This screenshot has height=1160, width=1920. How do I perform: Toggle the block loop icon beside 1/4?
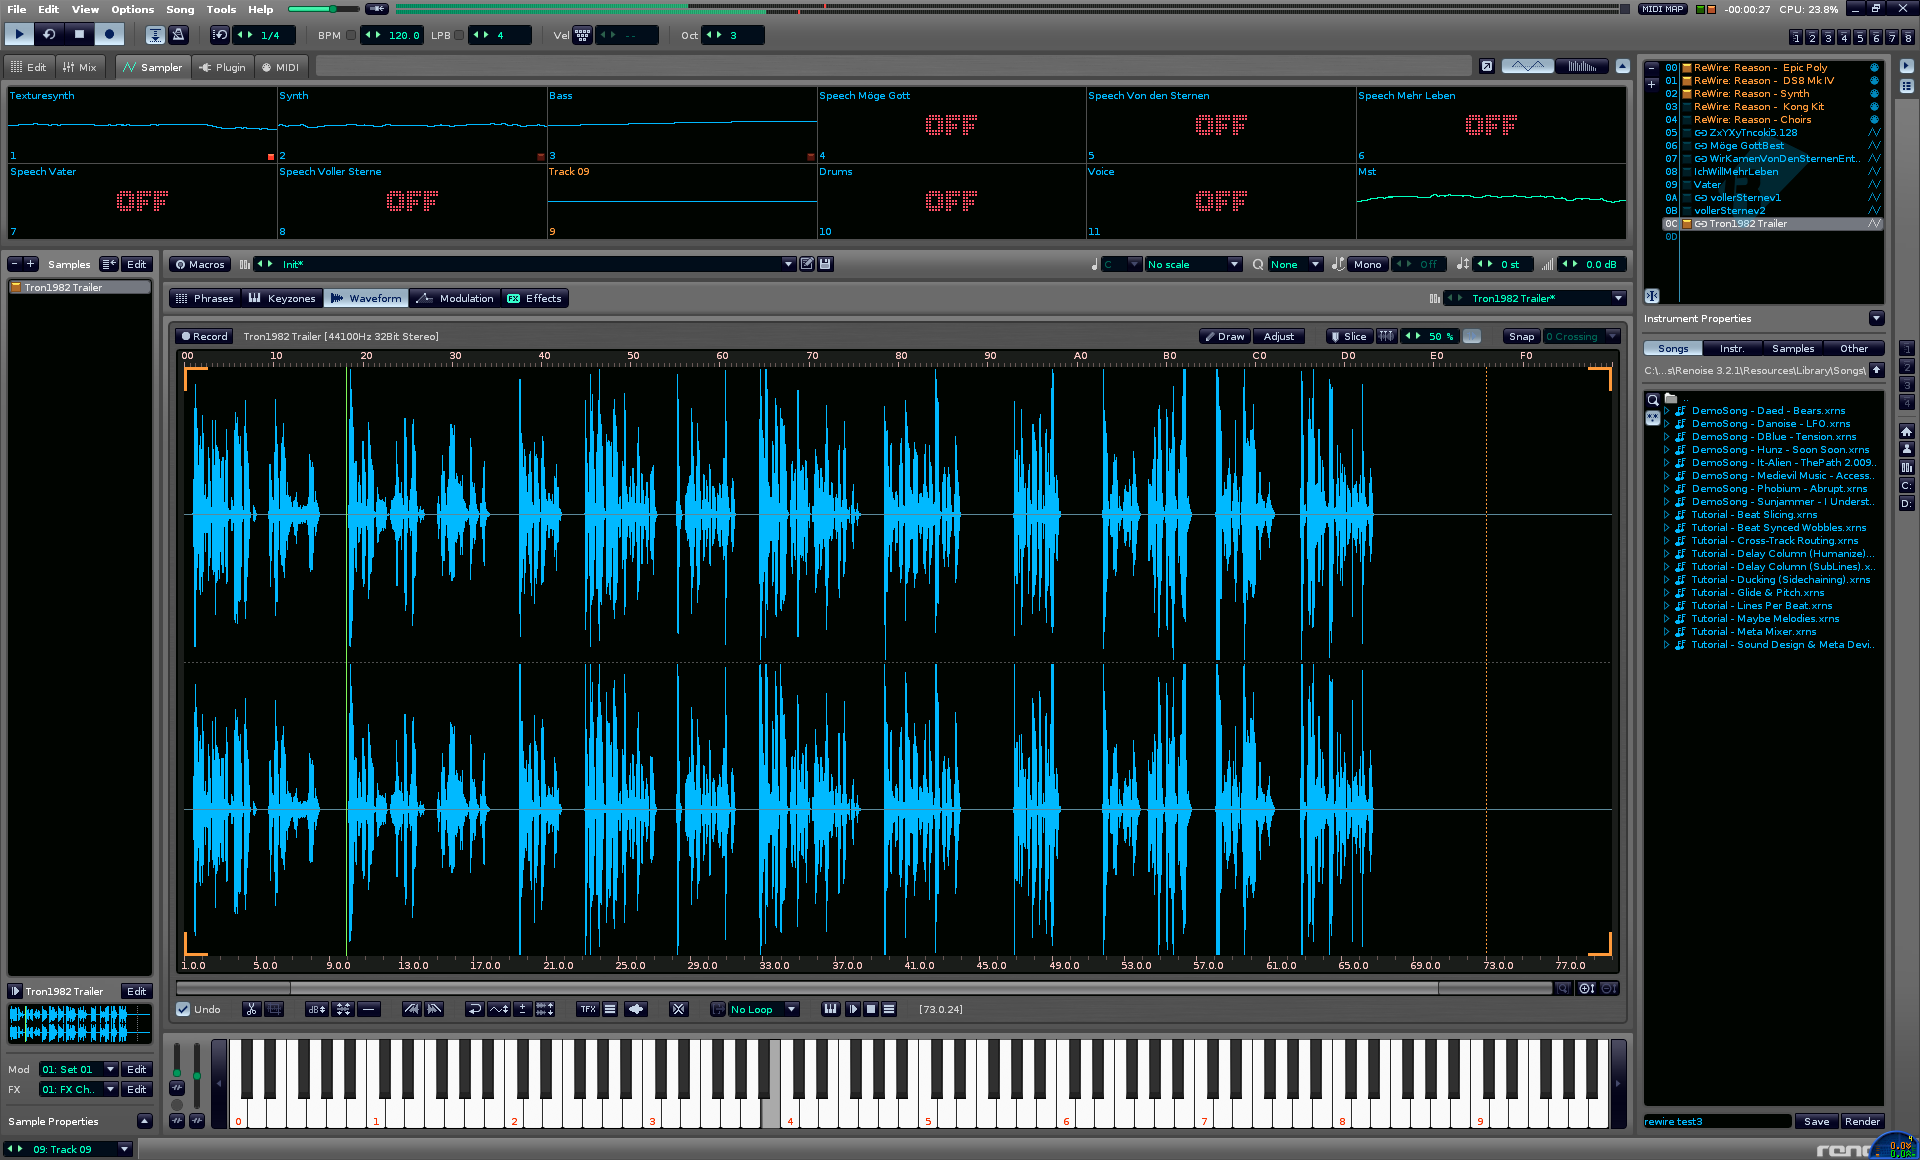click(x=220, y=35)
